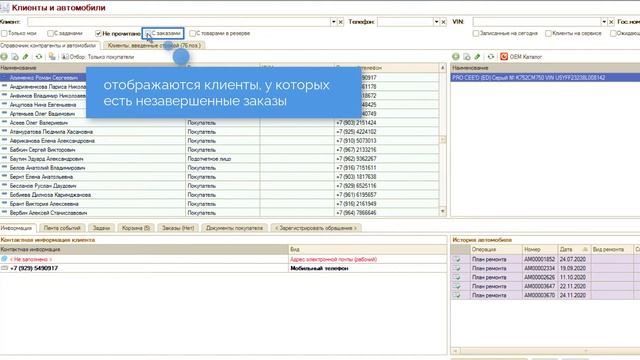This screenshot has height=360, width=640.
Task: Click the client list vertical scrollbar thumb
Action: pos(443,140)
